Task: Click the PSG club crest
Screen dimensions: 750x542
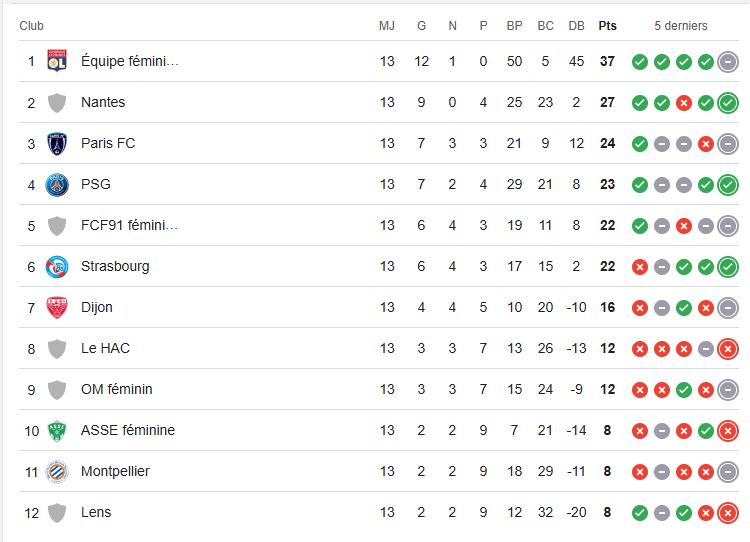Action: 57,185
